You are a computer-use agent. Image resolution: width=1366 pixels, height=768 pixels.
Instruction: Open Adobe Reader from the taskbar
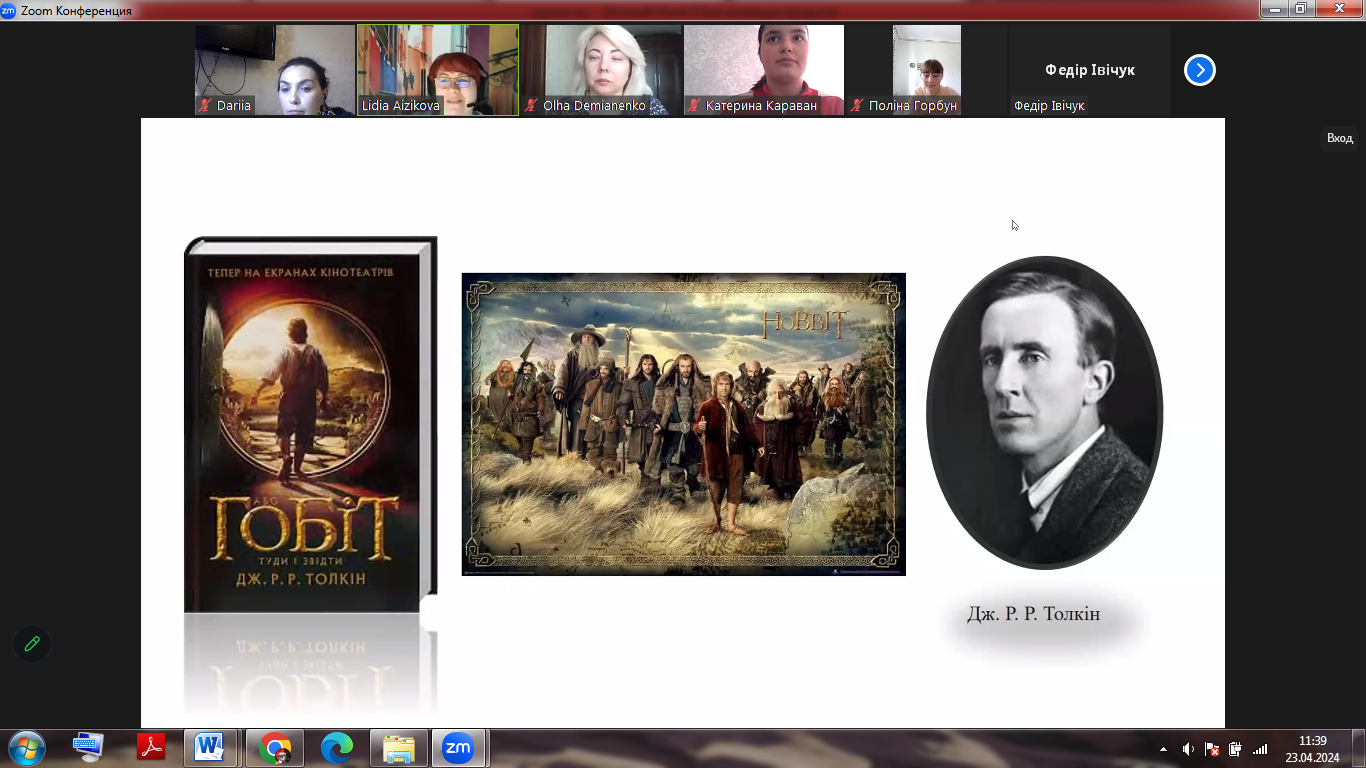(x=150, y=748)
